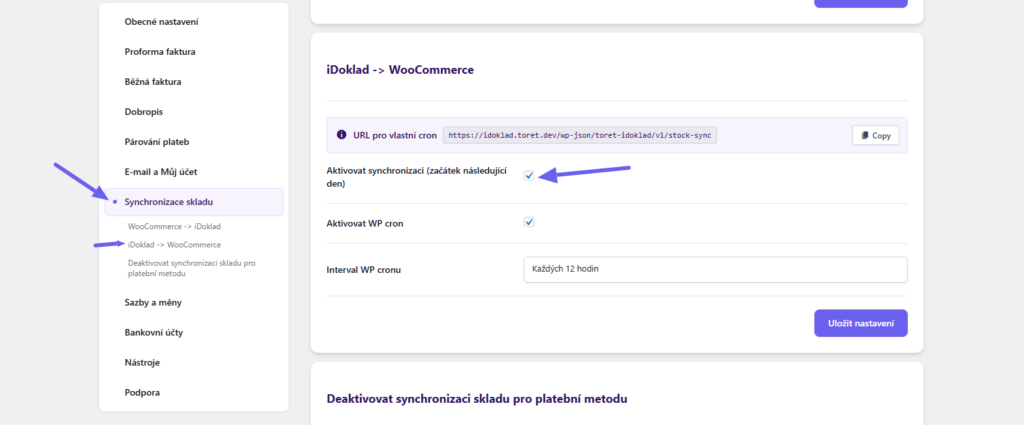Image resolution: width=1024 pixels, height=425 pixels.
Task: Click Synchronizace skladu menu item
Action: (x=168, y=202)
